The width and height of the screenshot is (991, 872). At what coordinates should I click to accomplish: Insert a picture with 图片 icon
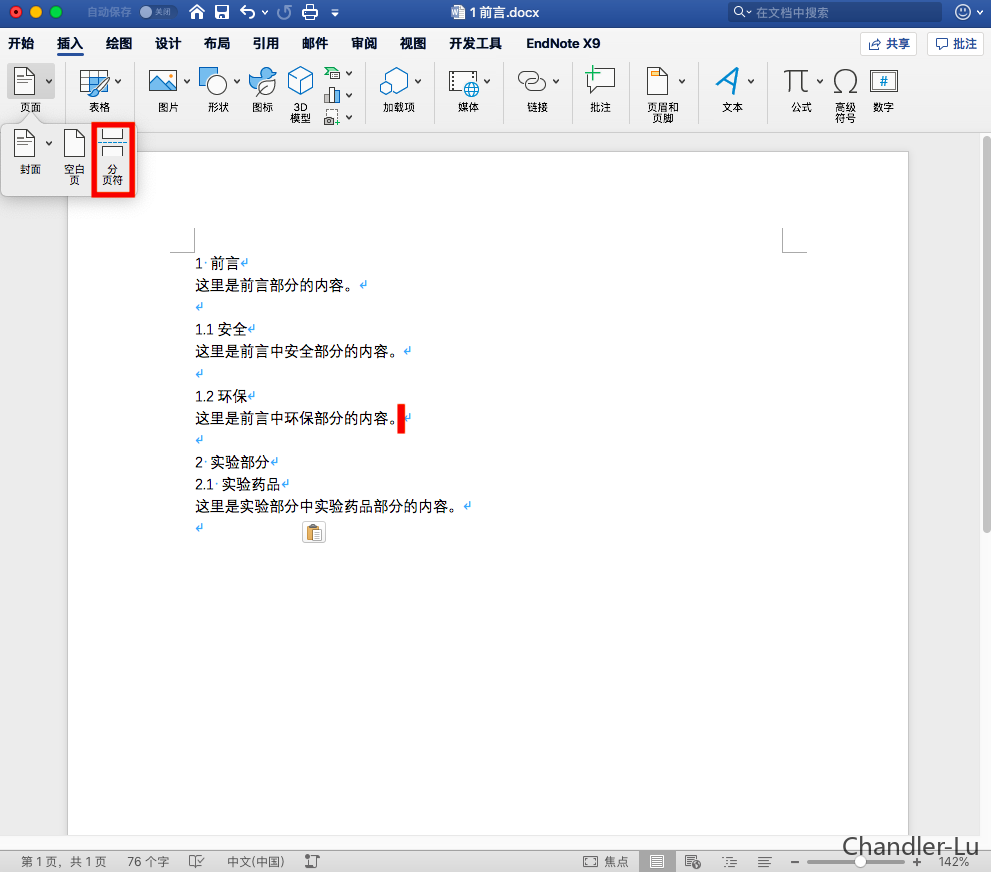click(163, 82)
